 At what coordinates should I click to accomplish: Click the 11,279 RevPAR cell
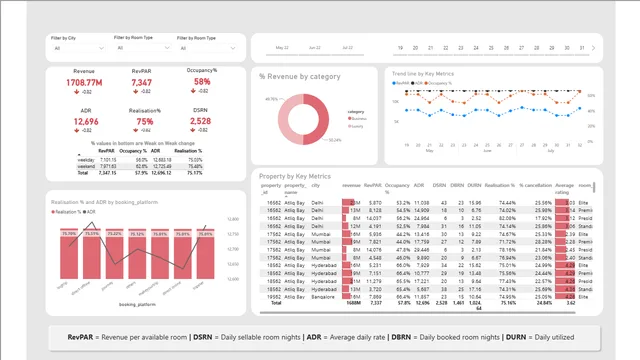click(374, 281)
